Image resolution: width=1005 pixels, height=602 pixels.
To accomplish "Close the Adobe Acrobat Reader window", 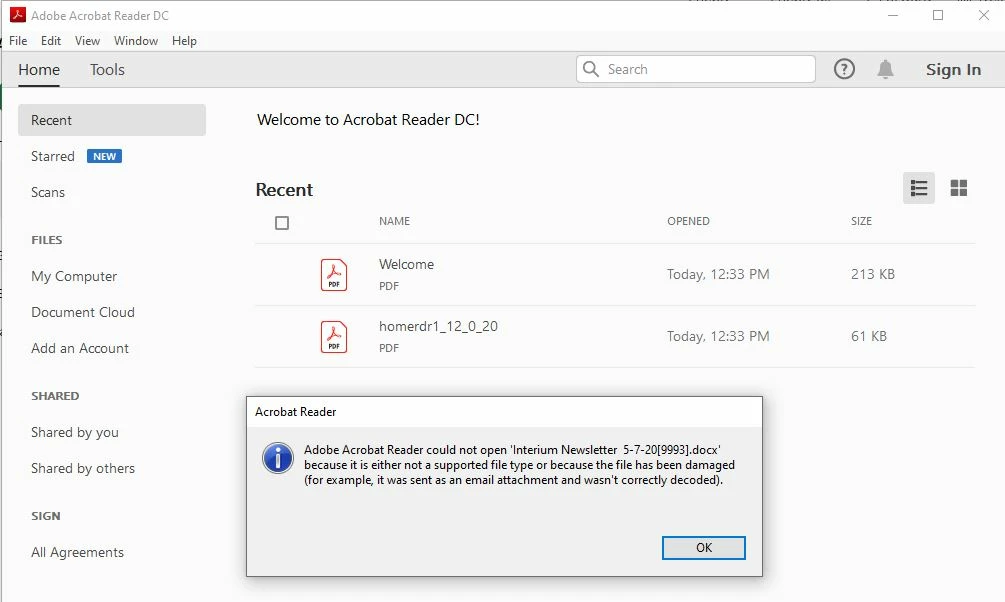I will point(984,15).
